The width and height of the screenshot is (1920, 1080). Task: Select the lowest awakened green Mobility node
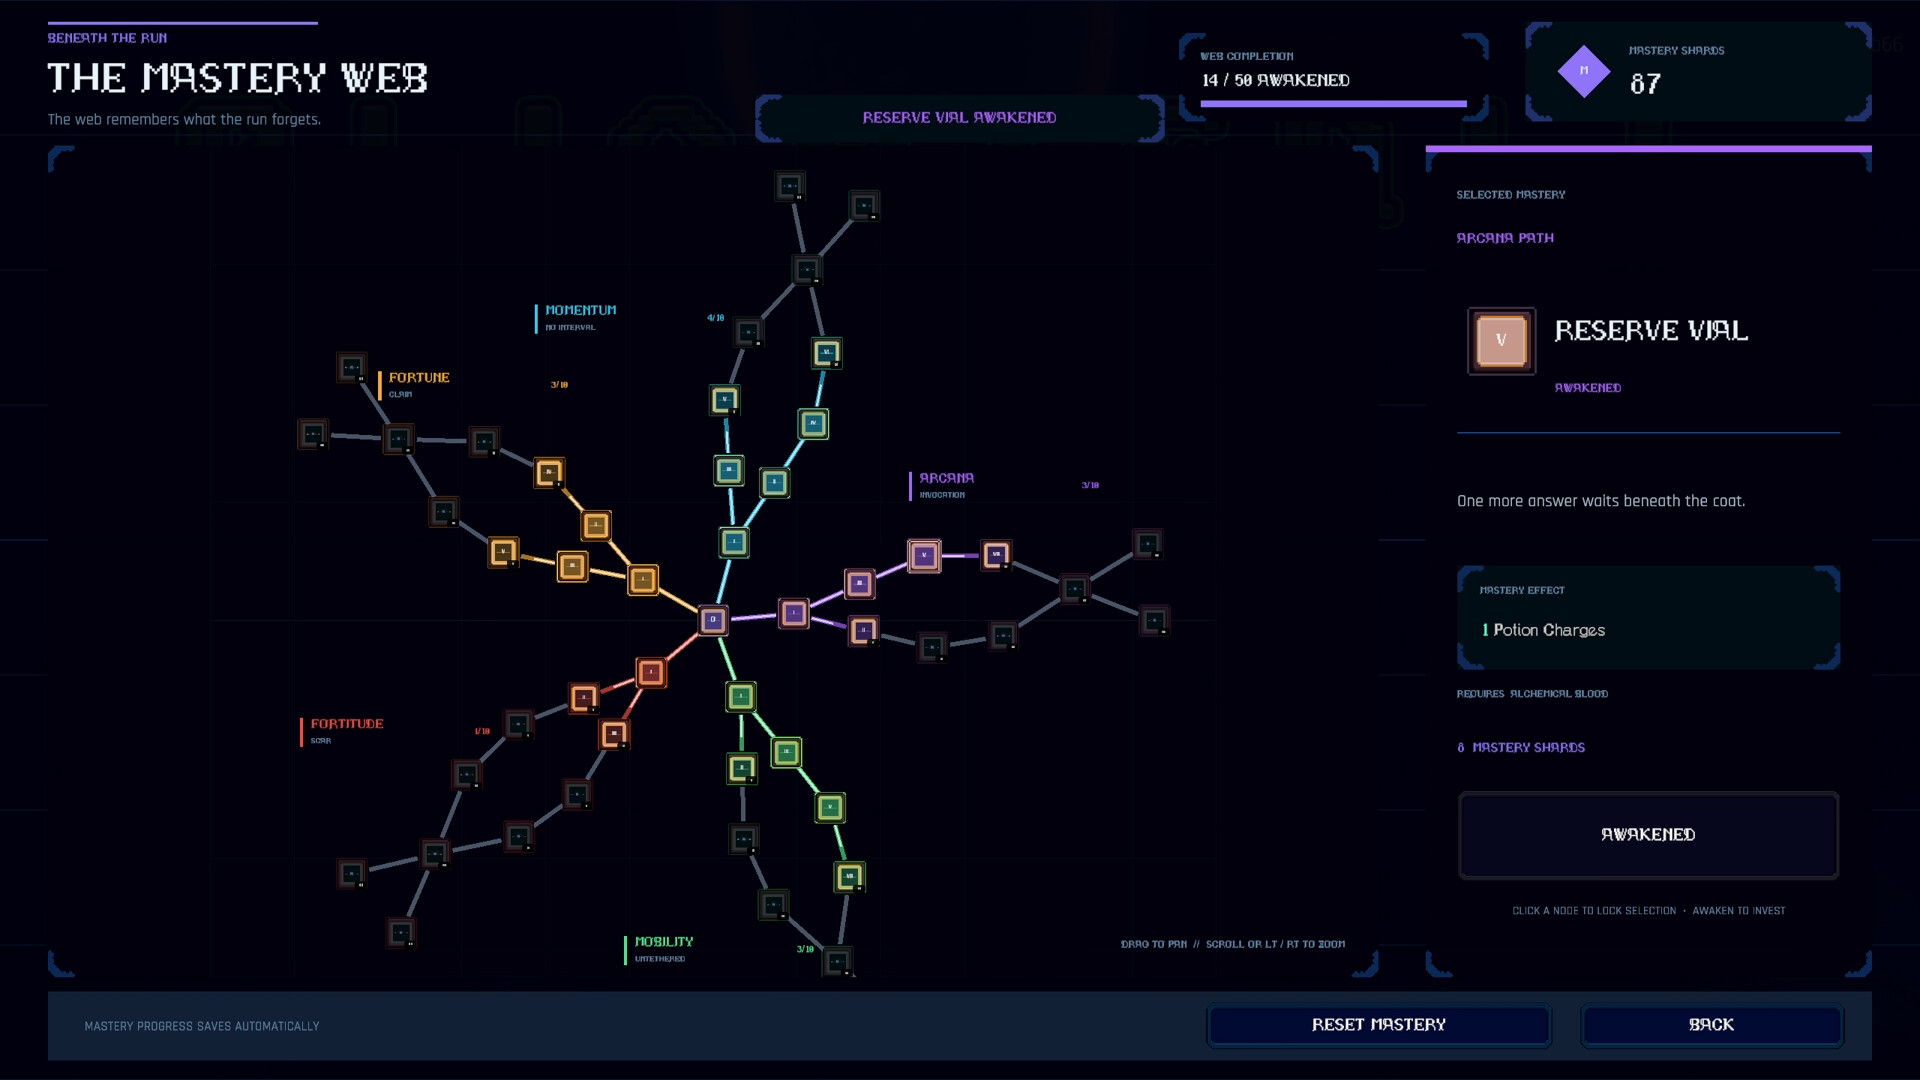[x=849, y=877]
